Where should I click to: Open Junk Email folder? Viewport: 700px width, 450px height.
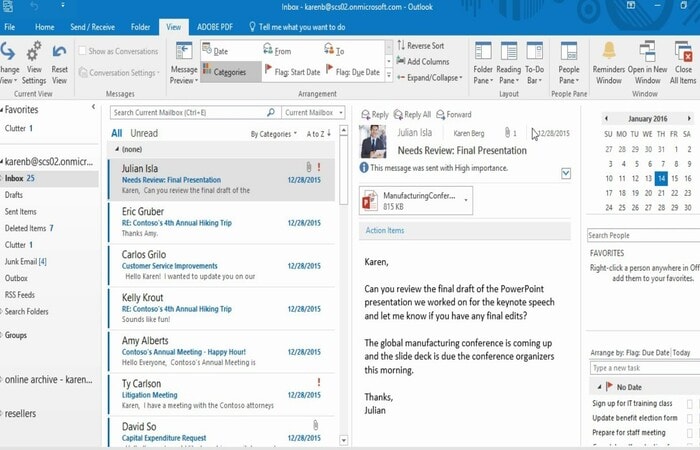25,262
